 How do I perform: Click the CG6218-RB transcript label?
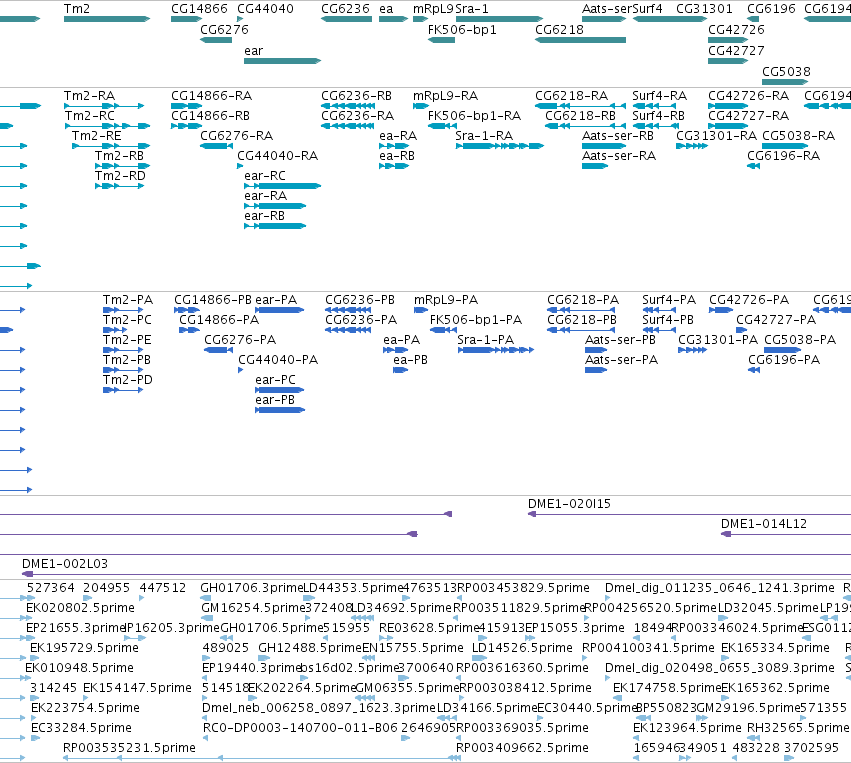[580, 116]
